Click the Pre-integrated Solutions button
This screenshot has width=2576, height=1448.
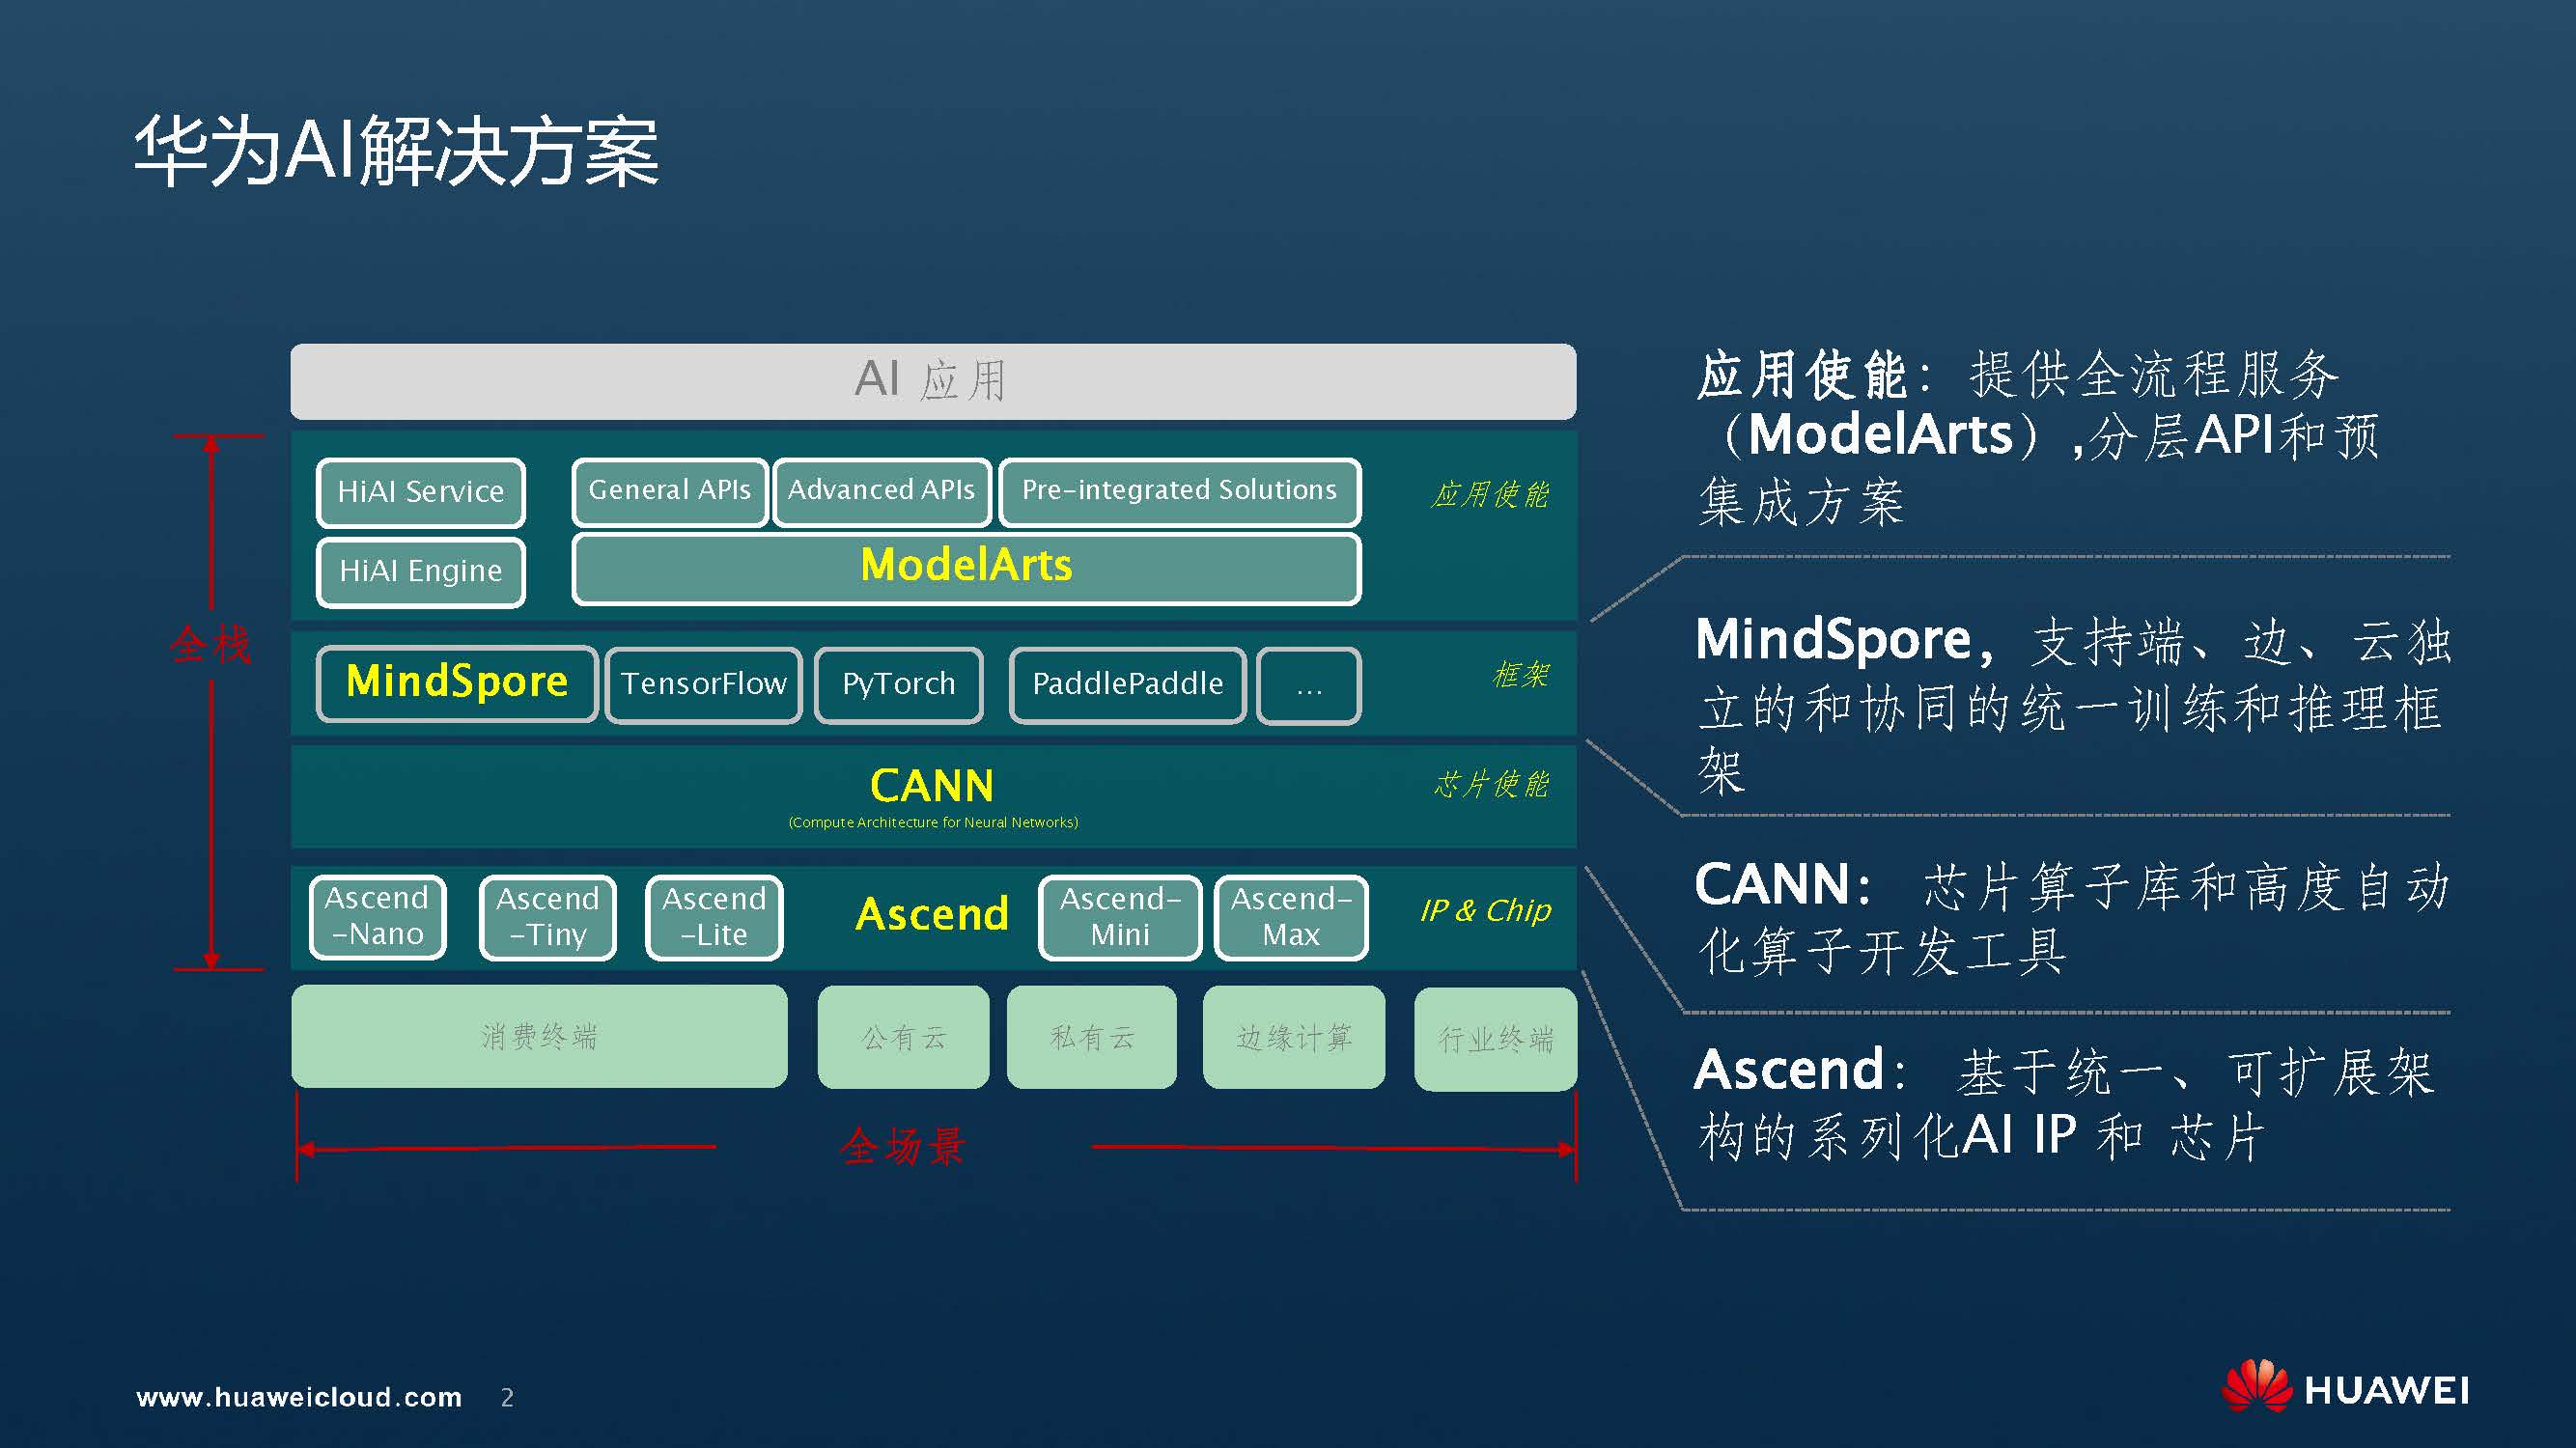pyautogui.click(x=1180, y=491)
